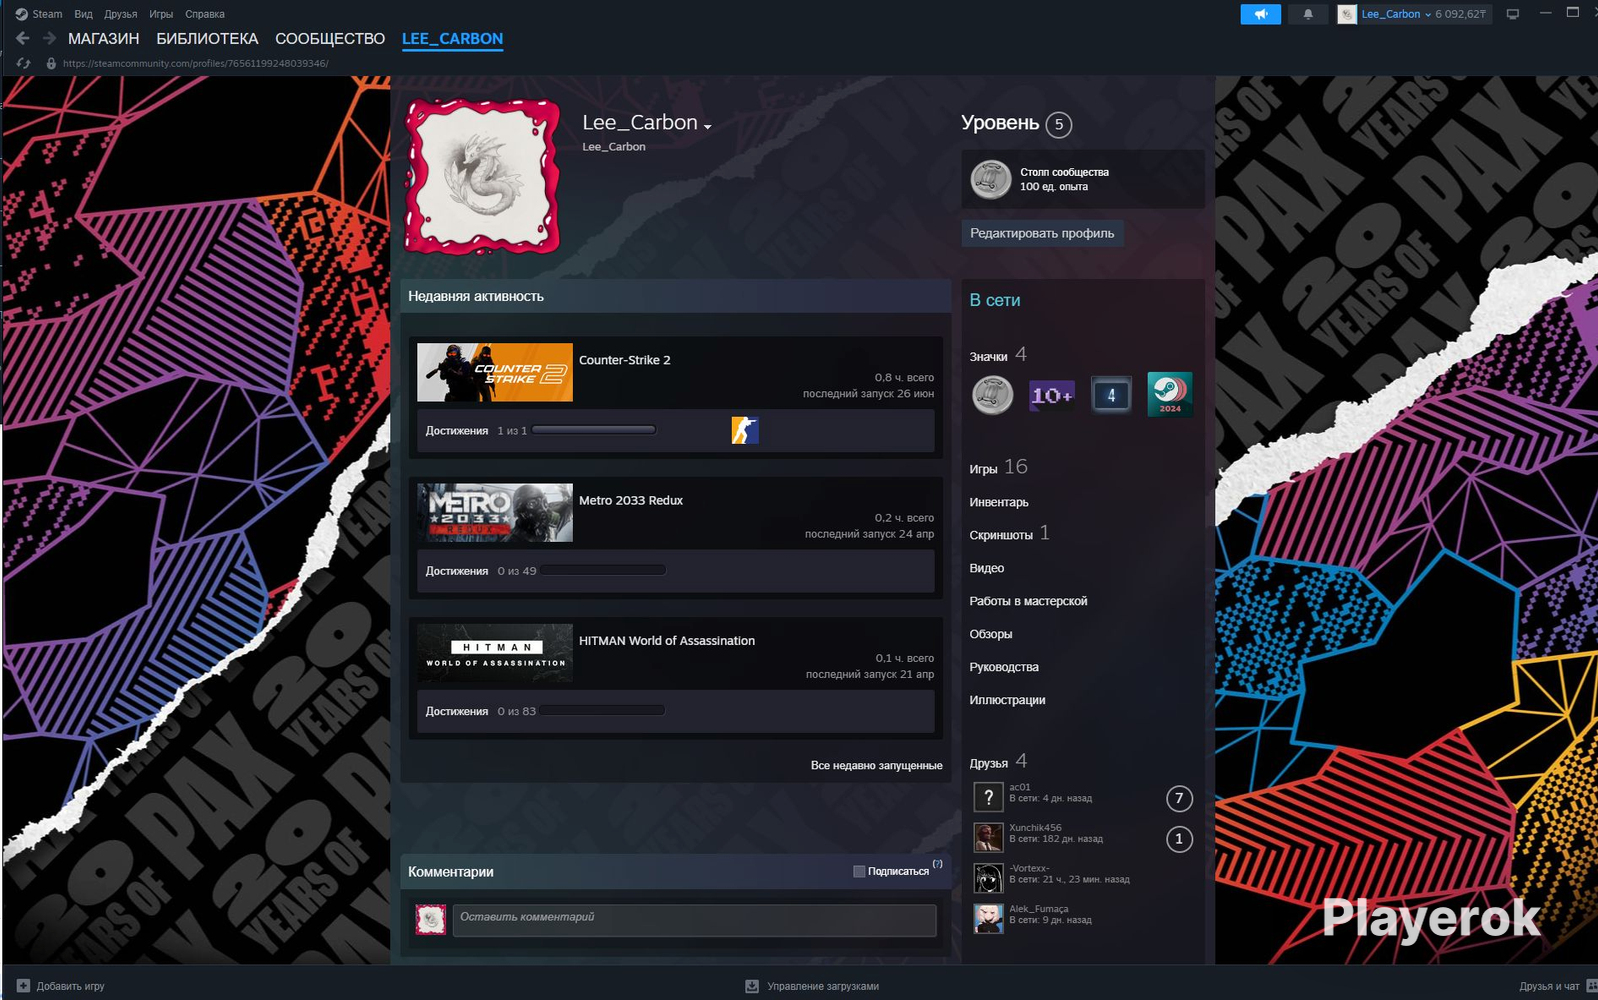This screenshot has width=1598, height=1000.
Task: Open the Руководства link
Action: pos(1004,667)
